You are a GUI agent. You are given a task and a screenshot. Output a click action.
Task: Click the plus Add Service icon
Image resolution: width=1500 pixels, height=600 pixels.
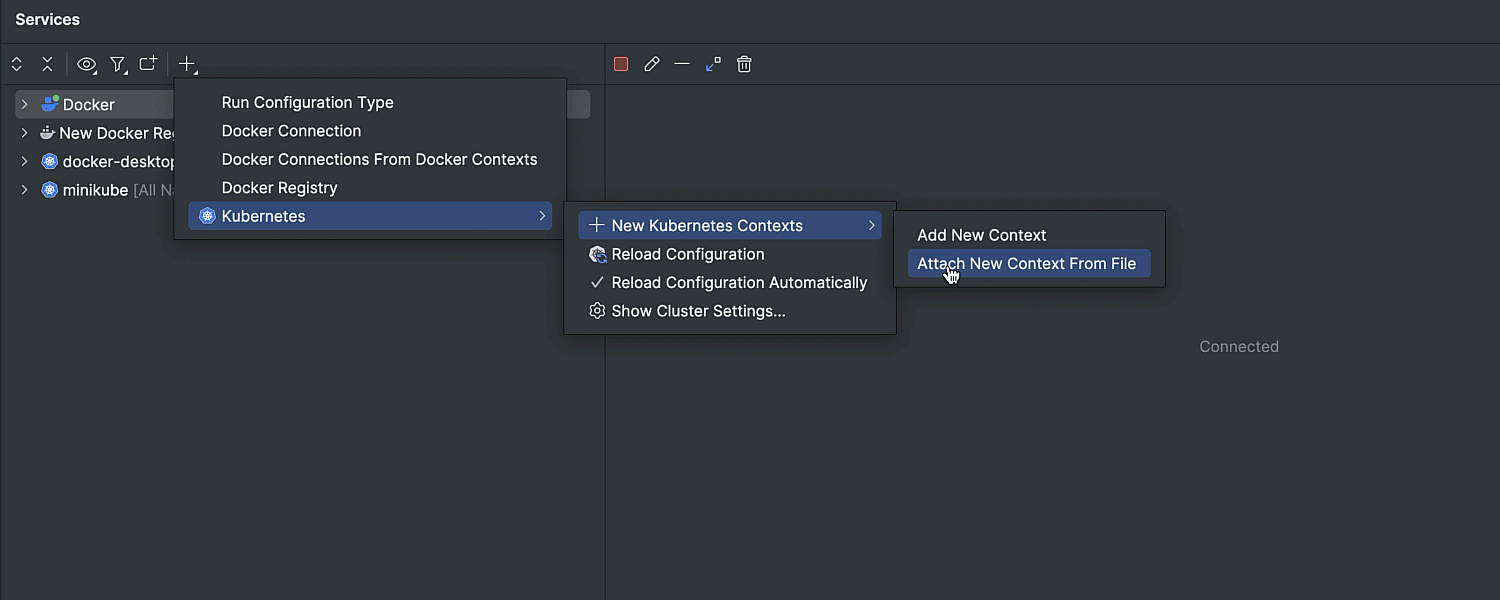(x=187, y=65)
